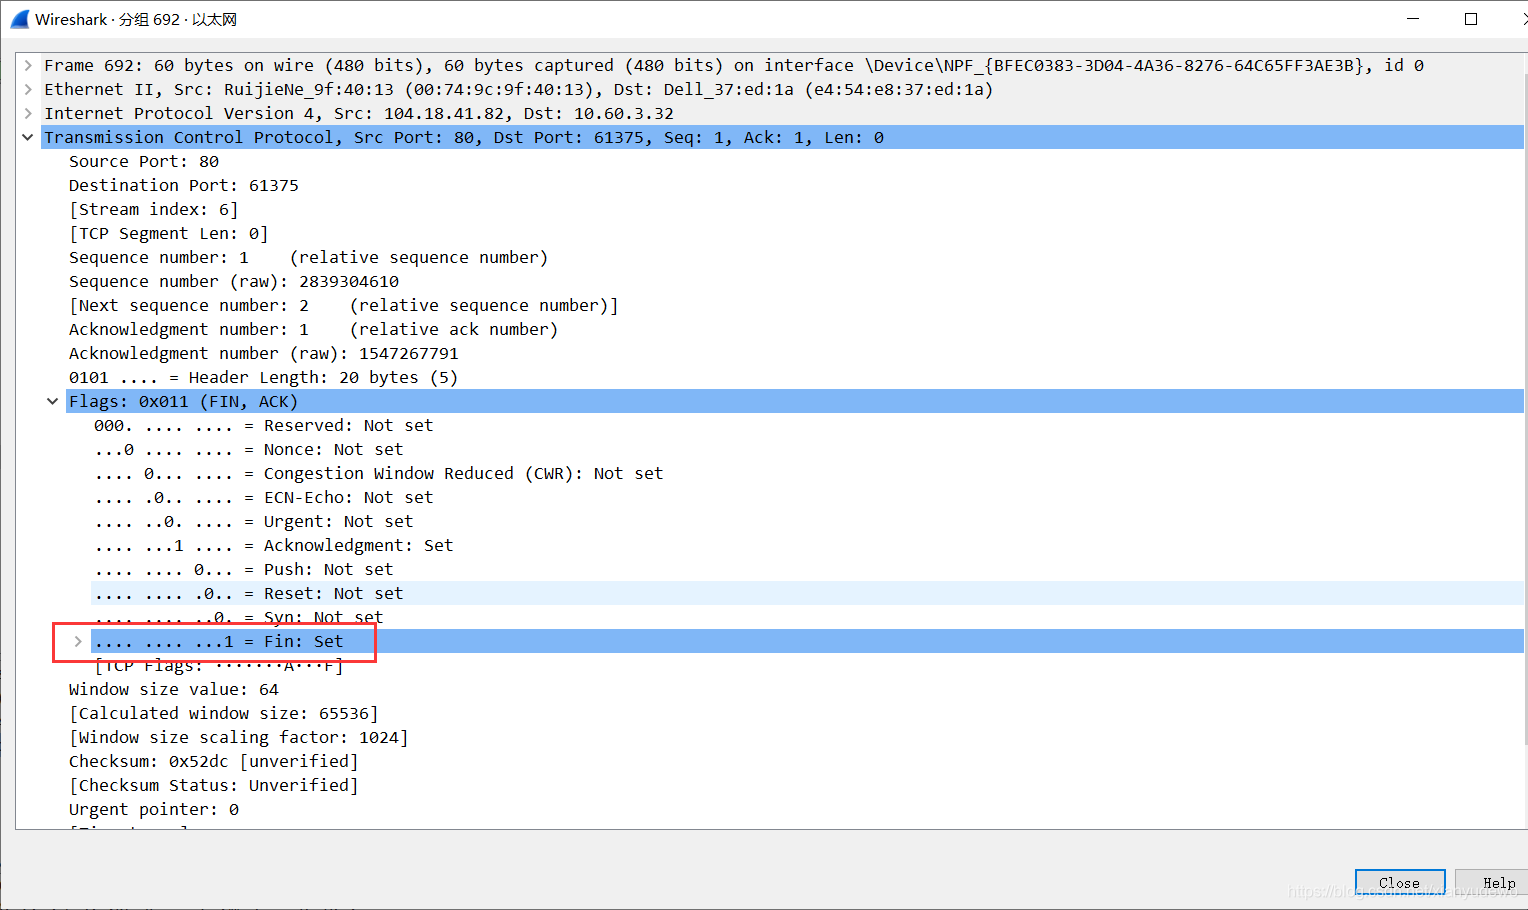Minimize the Wireshark packet window
Viewport: 1528px width, 910px height.
(1413, 19)
